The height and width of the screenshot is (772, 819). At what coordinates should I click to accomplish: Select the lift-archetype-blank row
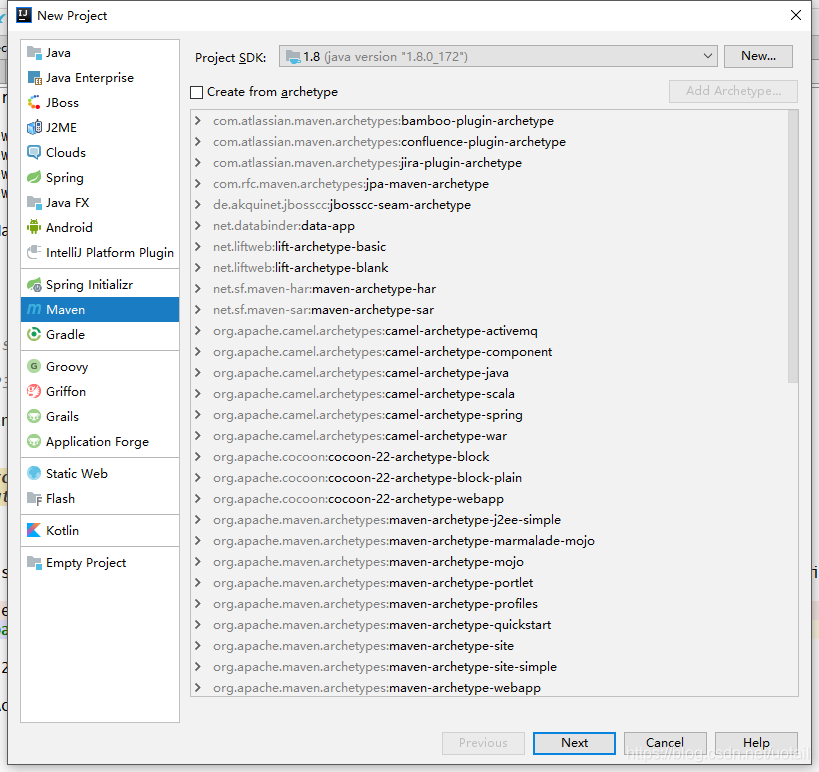pyautogui.click(x=489, y=267)
